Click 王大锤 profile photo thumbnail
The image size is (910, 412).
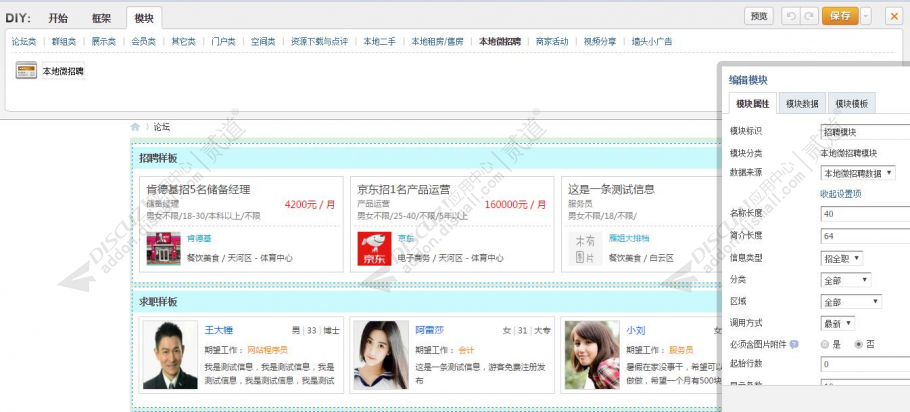[x=170, y=354]
